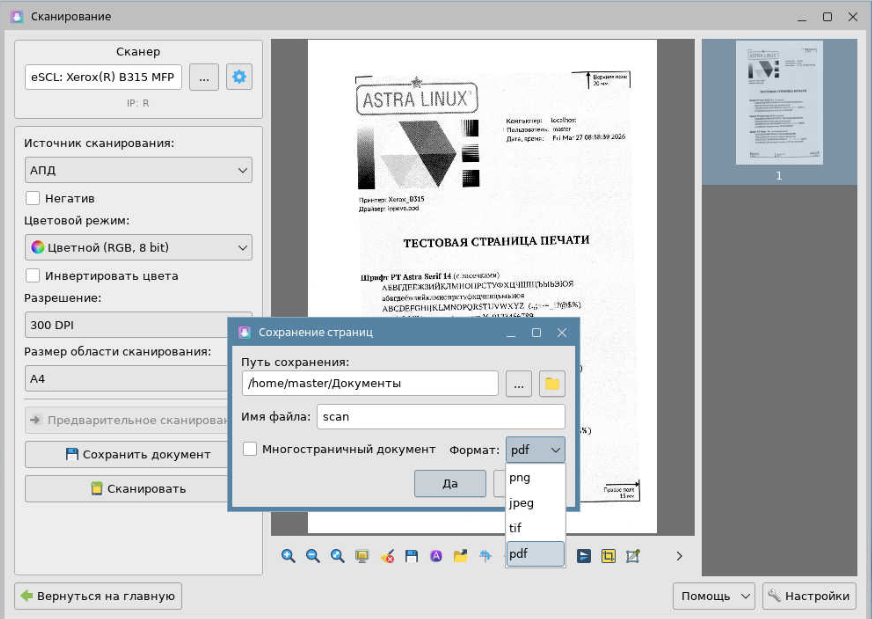Expand the Цветовой режим combo box
The width and height of the screenshot is (872, 619).
click(138, 248)
